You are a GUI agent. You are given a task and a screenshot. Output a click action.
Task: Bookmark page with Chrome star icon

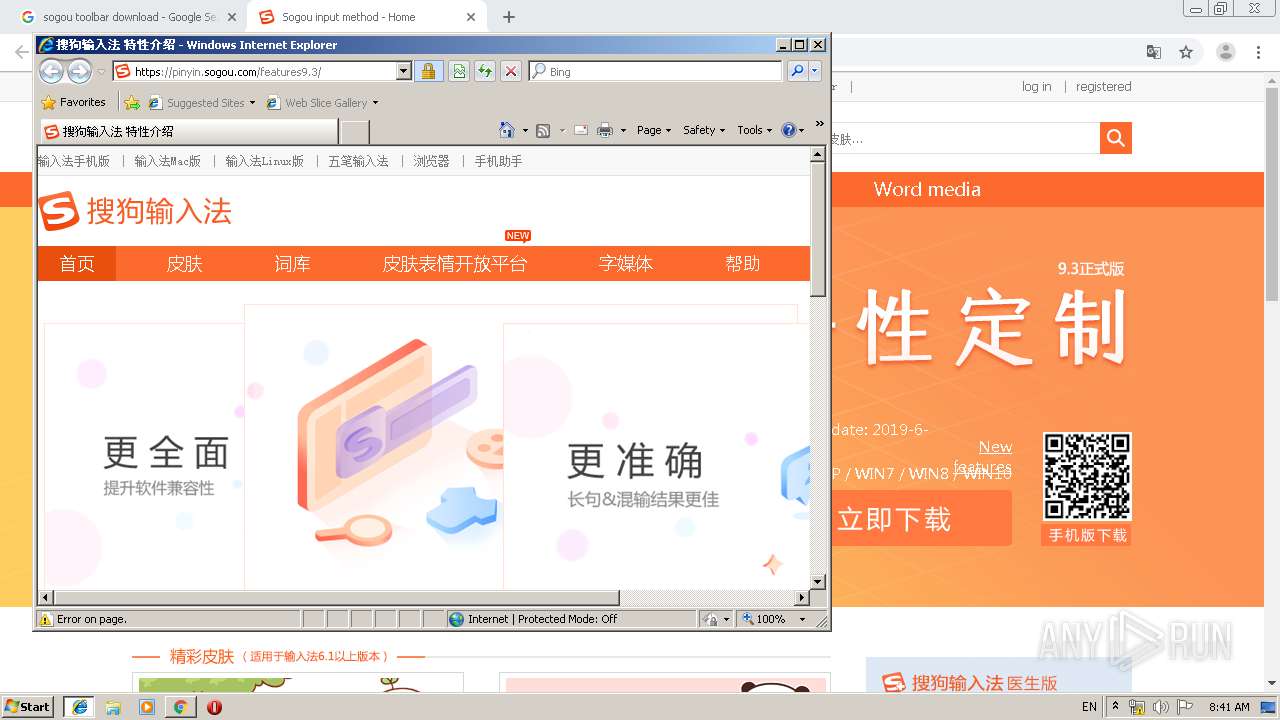(x=1186, y=52)
